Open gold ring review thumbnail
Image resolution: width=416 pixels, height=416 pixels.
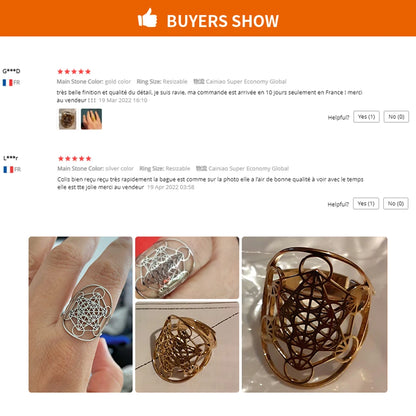68,119
